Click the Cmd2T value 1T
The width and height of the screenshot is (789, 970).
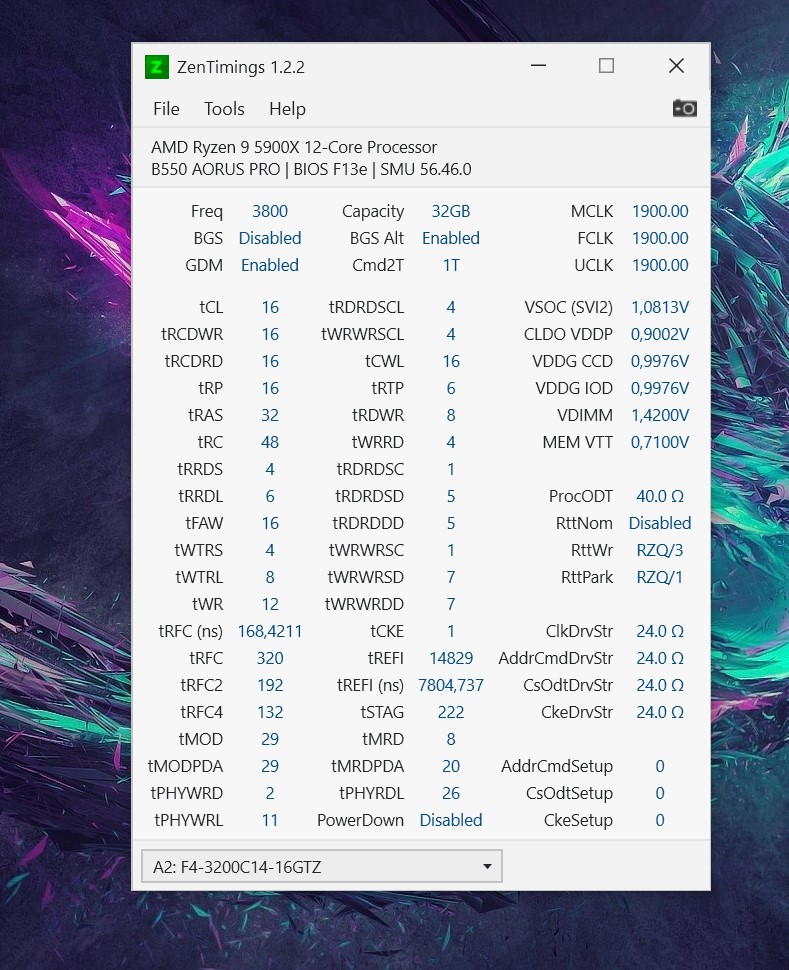point(451,265)
